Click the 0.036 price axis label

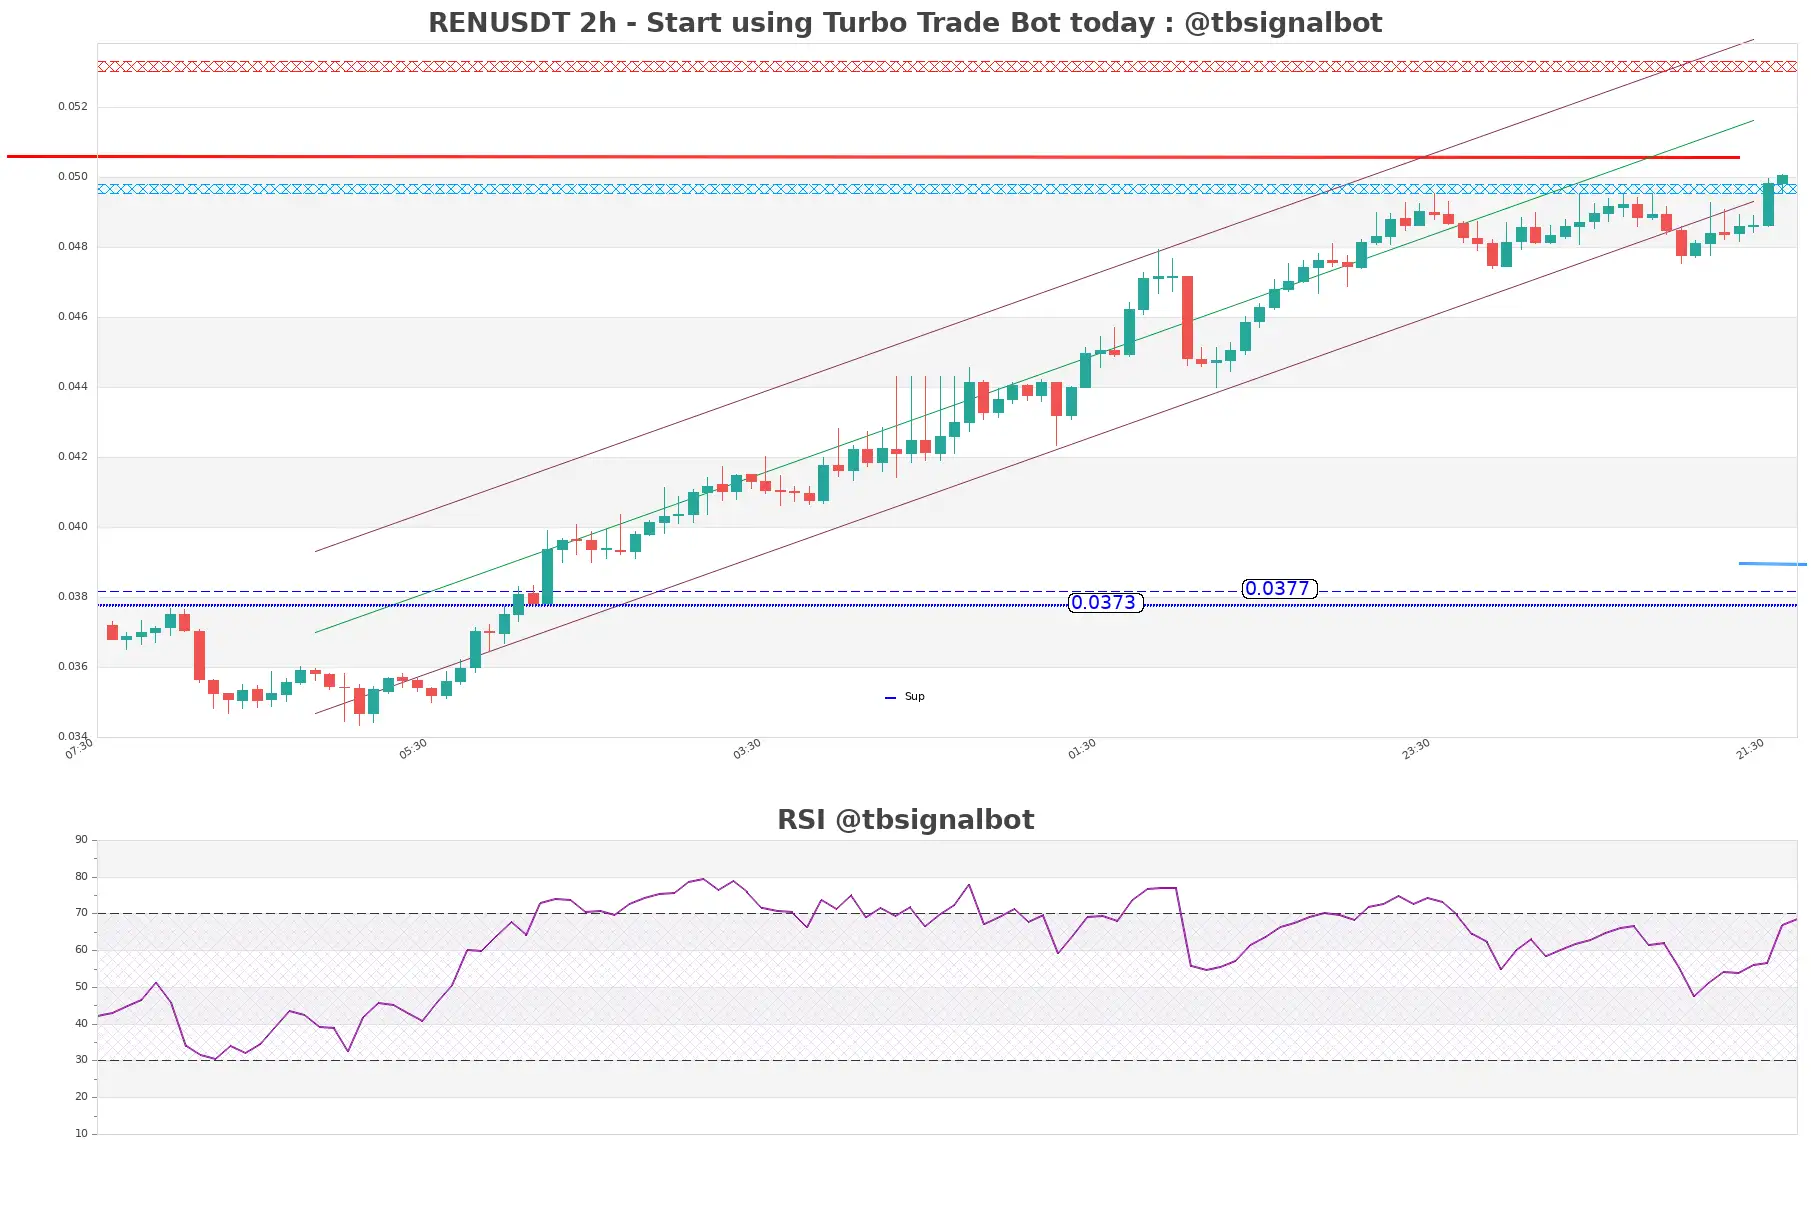pos(73,666)
